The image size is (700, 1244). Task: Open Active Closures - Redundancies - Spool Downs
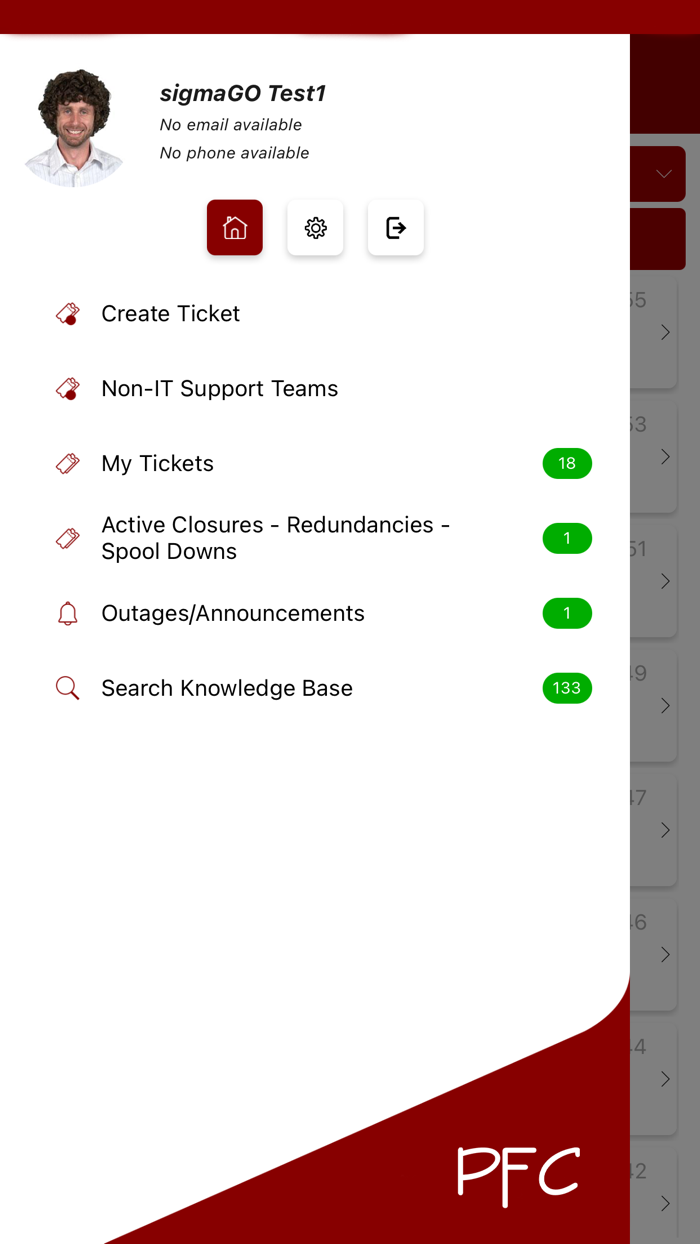[x=275, y=538]
